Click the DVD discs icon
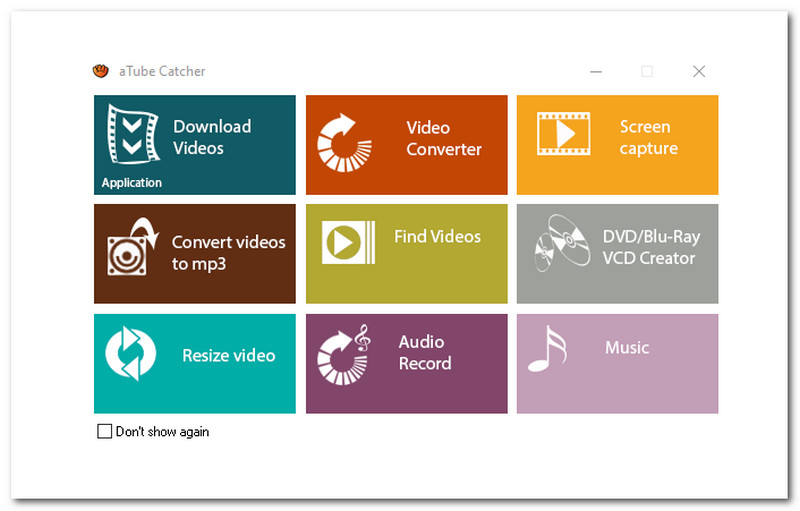Viewport: 800px width, 511px height. (x=562, y=243)
